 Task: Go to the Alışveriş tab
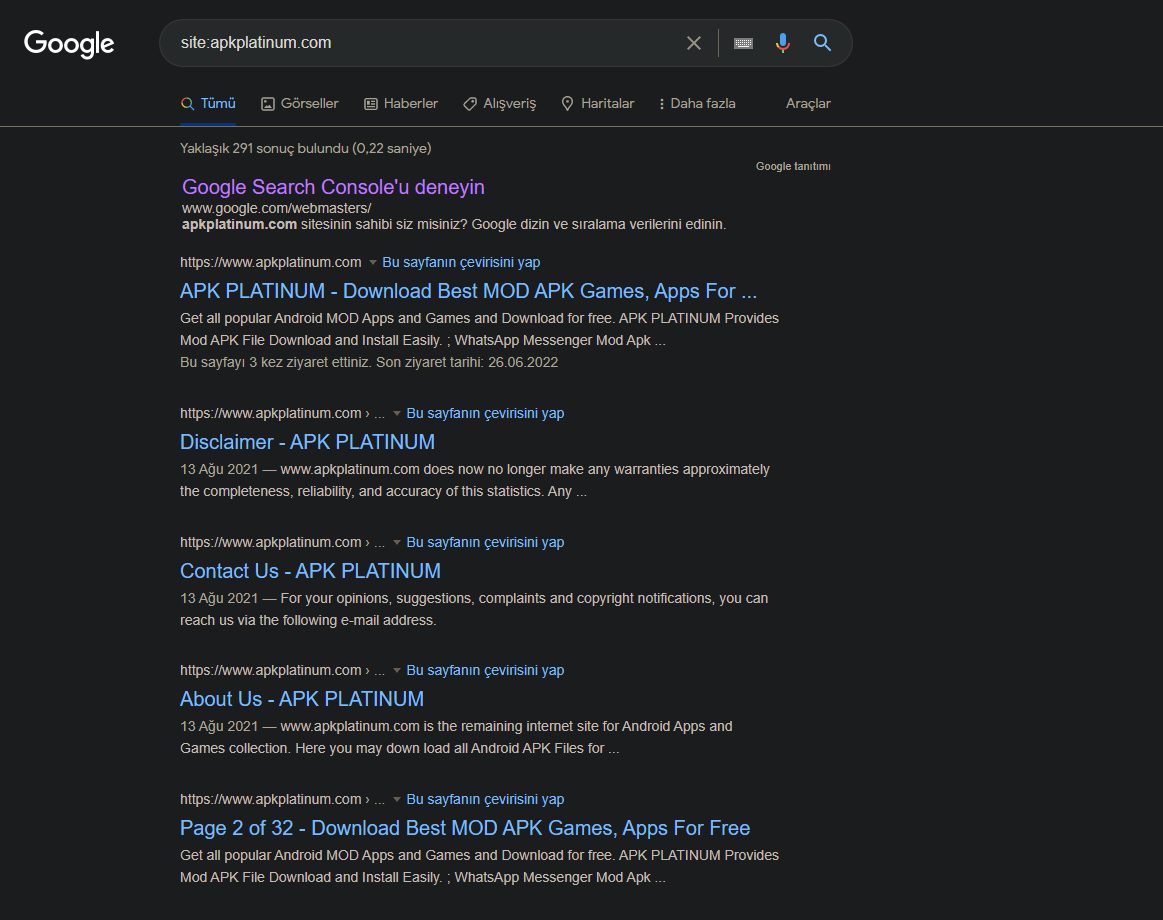pyautogui.click(x=499, y=104)
